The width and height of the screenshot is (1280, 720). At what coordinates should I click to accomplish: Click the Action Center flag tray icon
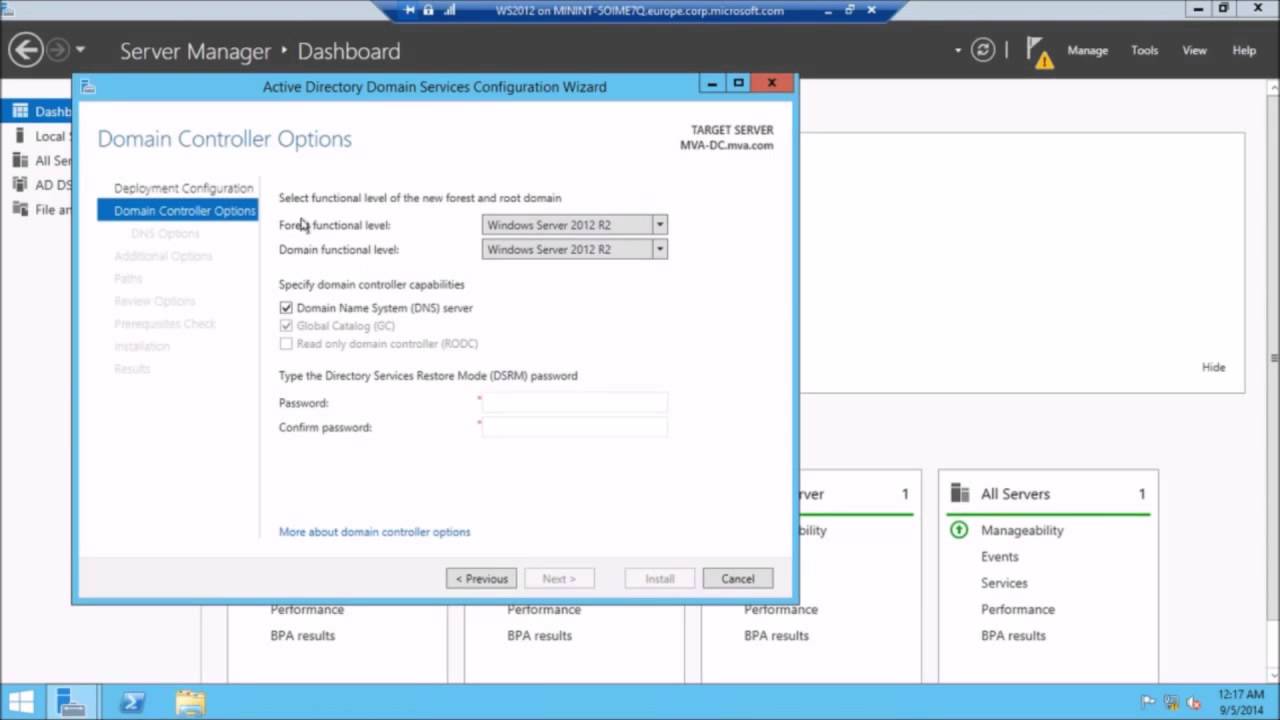click(x=1148, y=702)
